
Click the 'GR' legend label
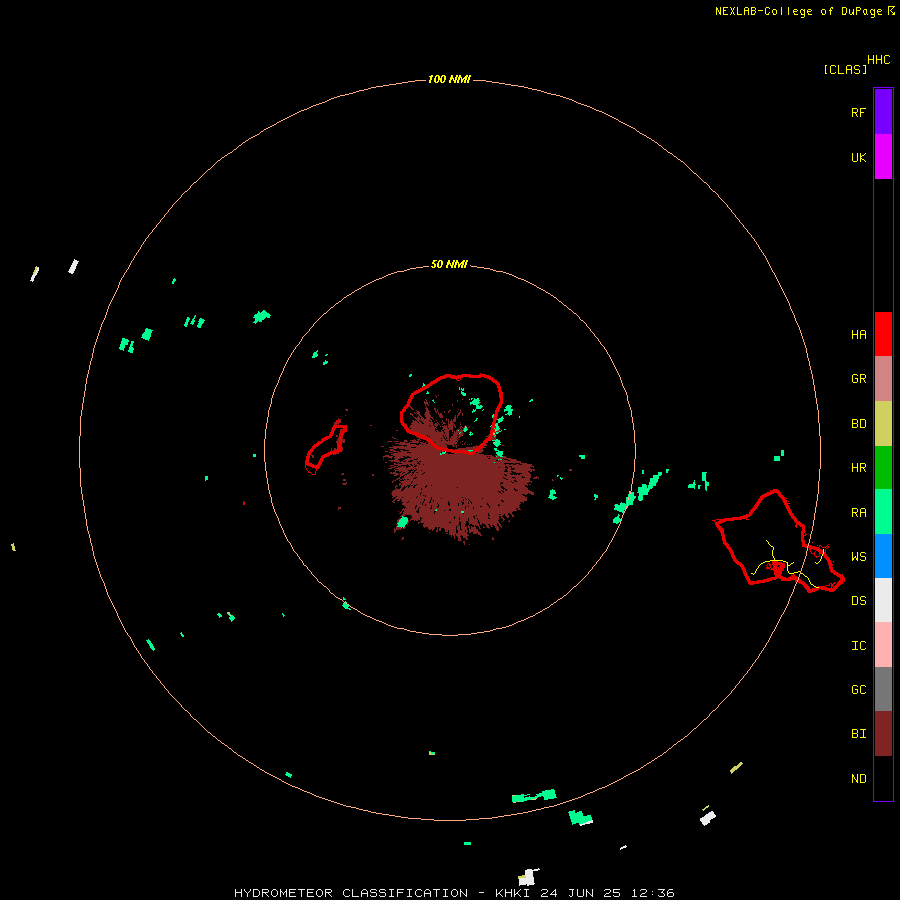click(x=858, y=379)
